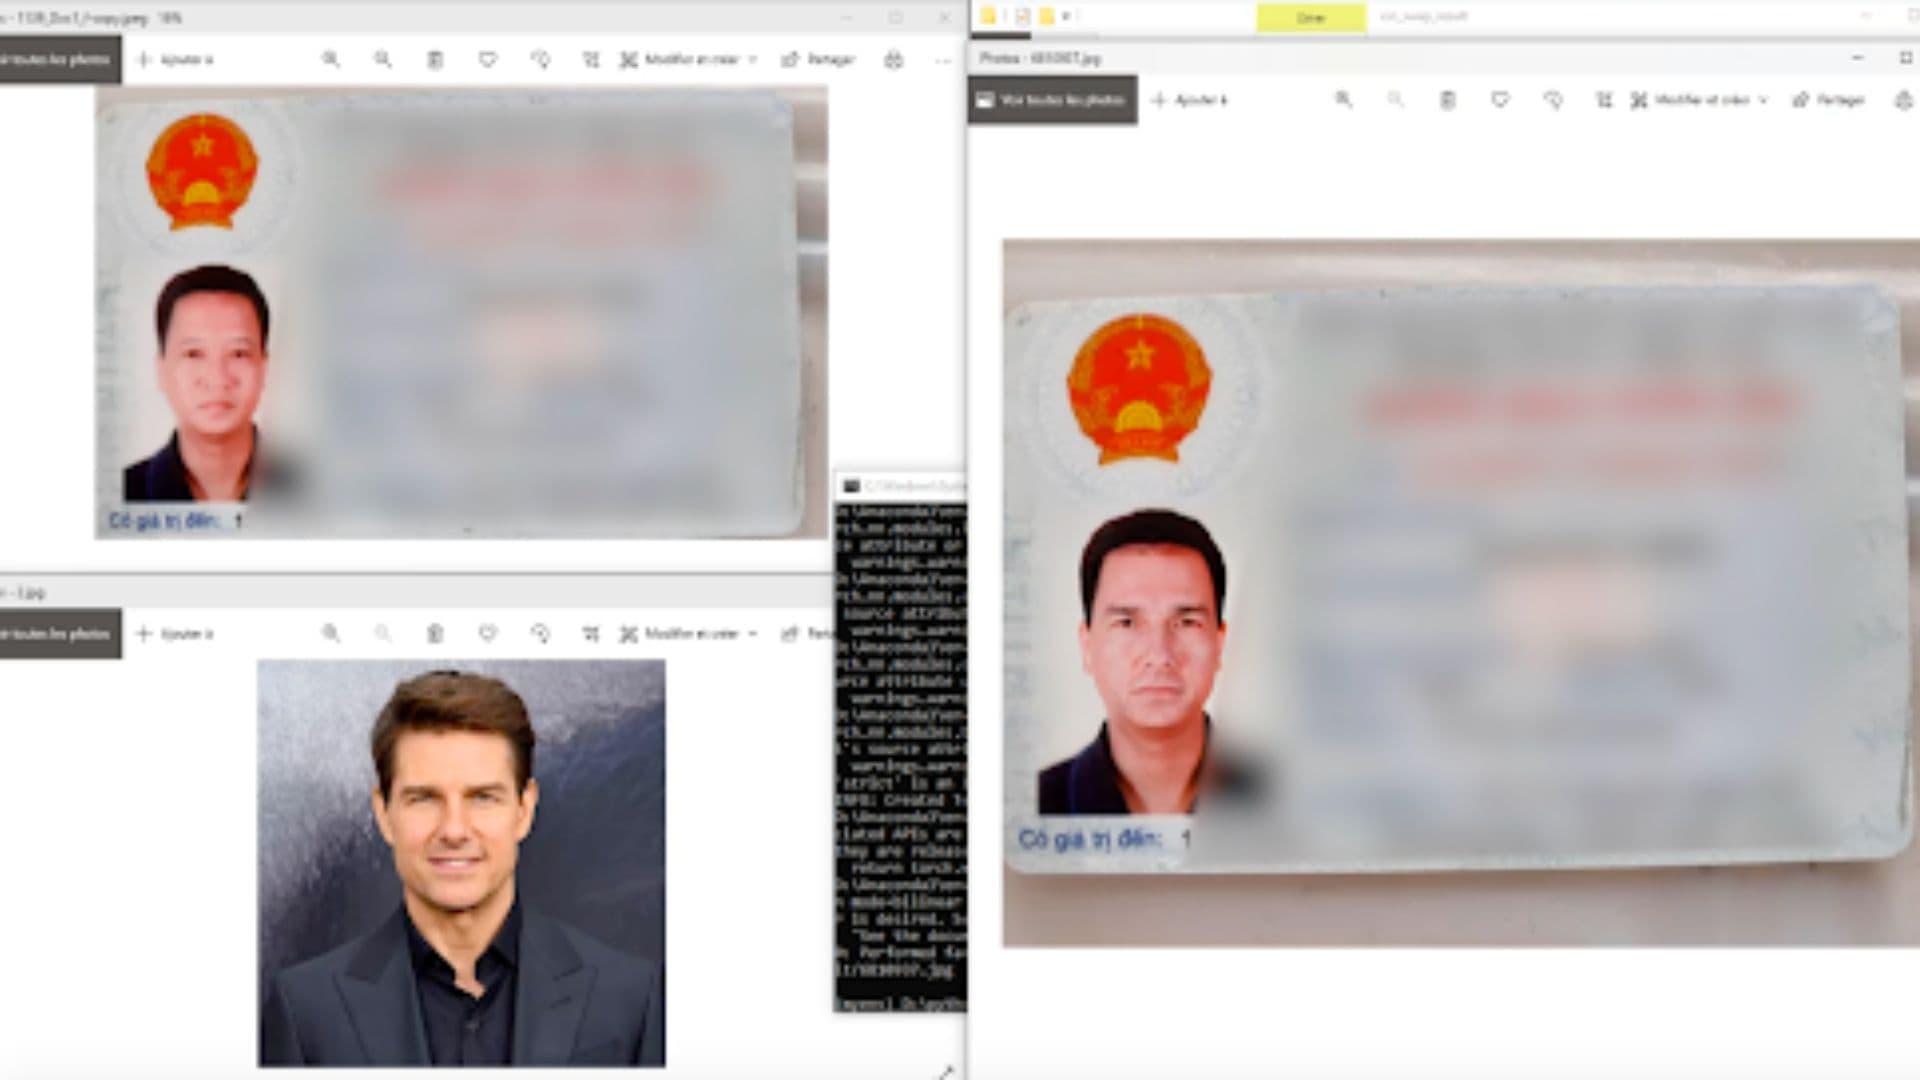Click 'Partager' in the top-left Photos window
Image resolution: width=1920 pixels, height=1080 pixels.
tap(818, 60)
